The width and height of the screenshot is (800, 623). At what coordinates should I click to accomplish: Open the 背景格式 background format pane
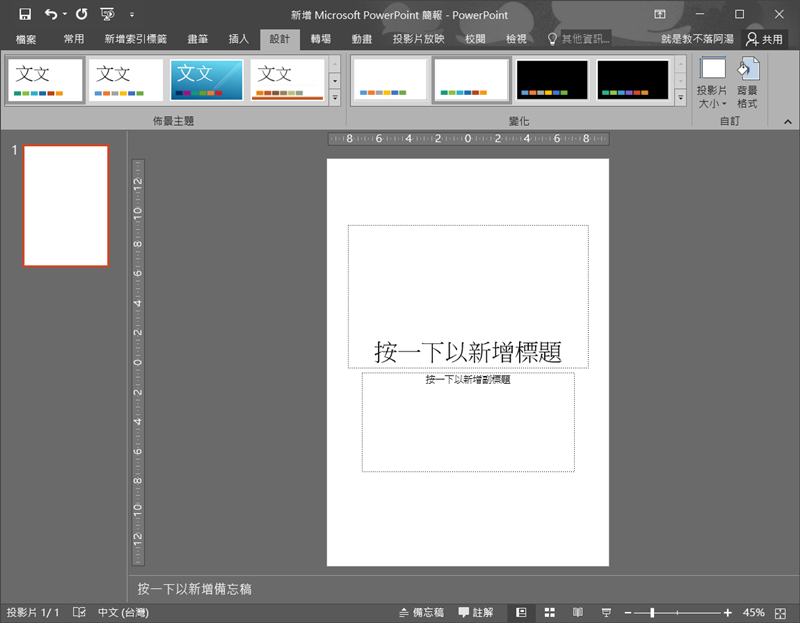pos(747,82)
